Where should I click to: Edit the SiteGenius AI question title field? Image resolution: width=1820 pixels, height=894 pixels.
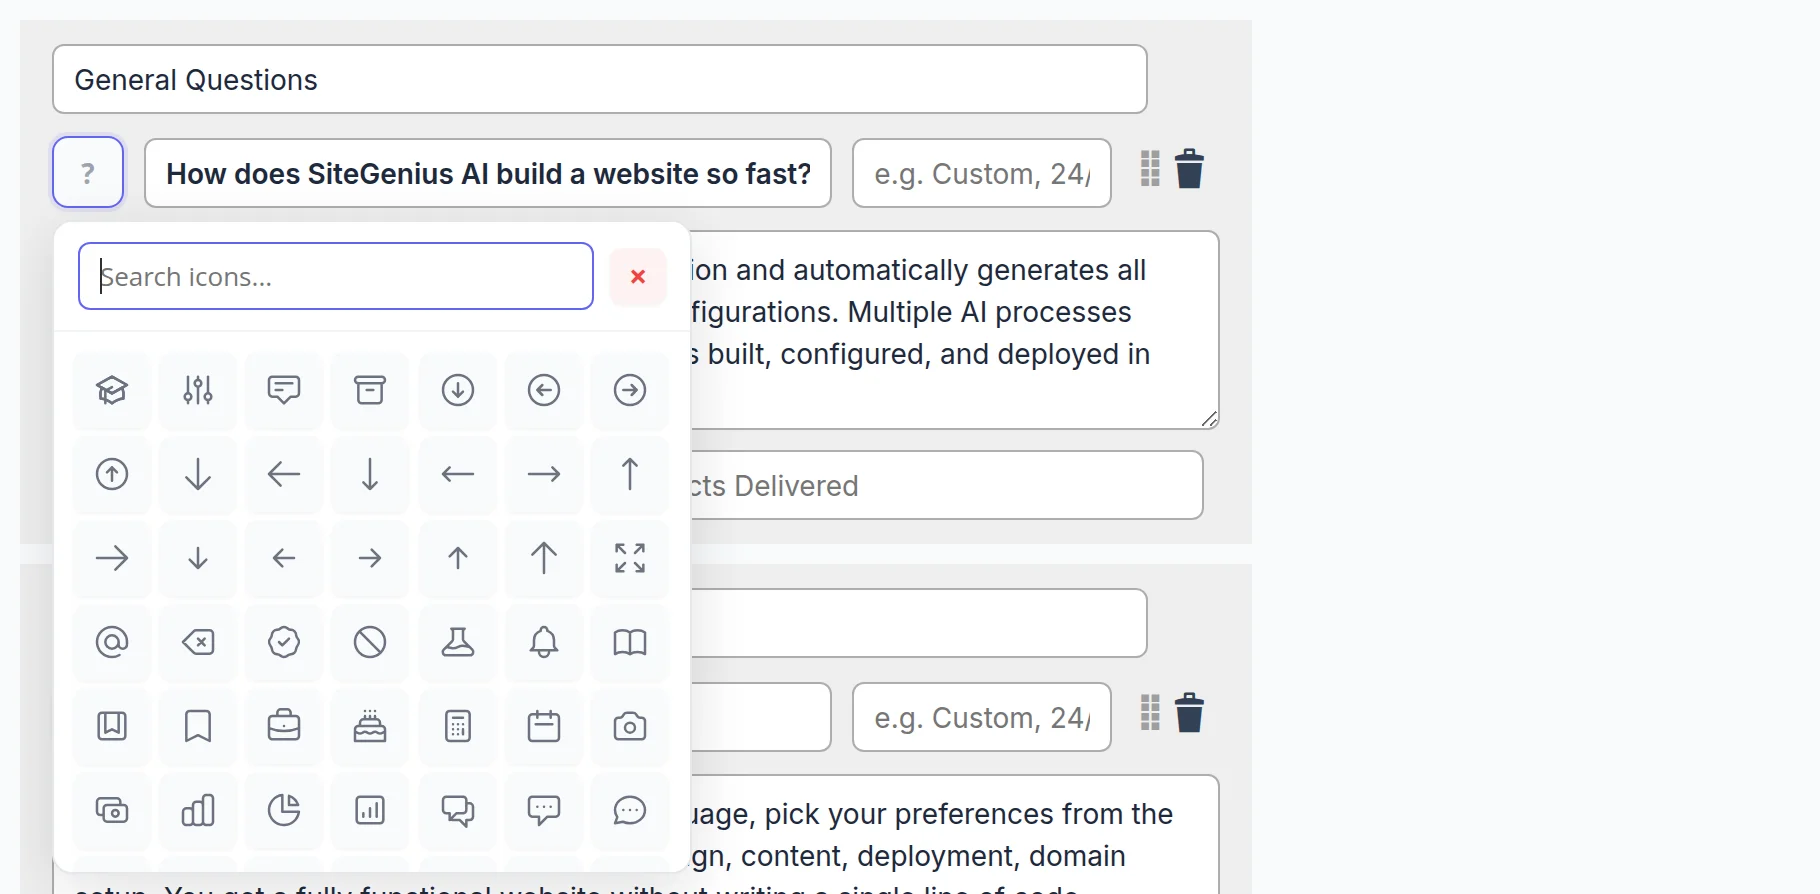tap(488, 173)
